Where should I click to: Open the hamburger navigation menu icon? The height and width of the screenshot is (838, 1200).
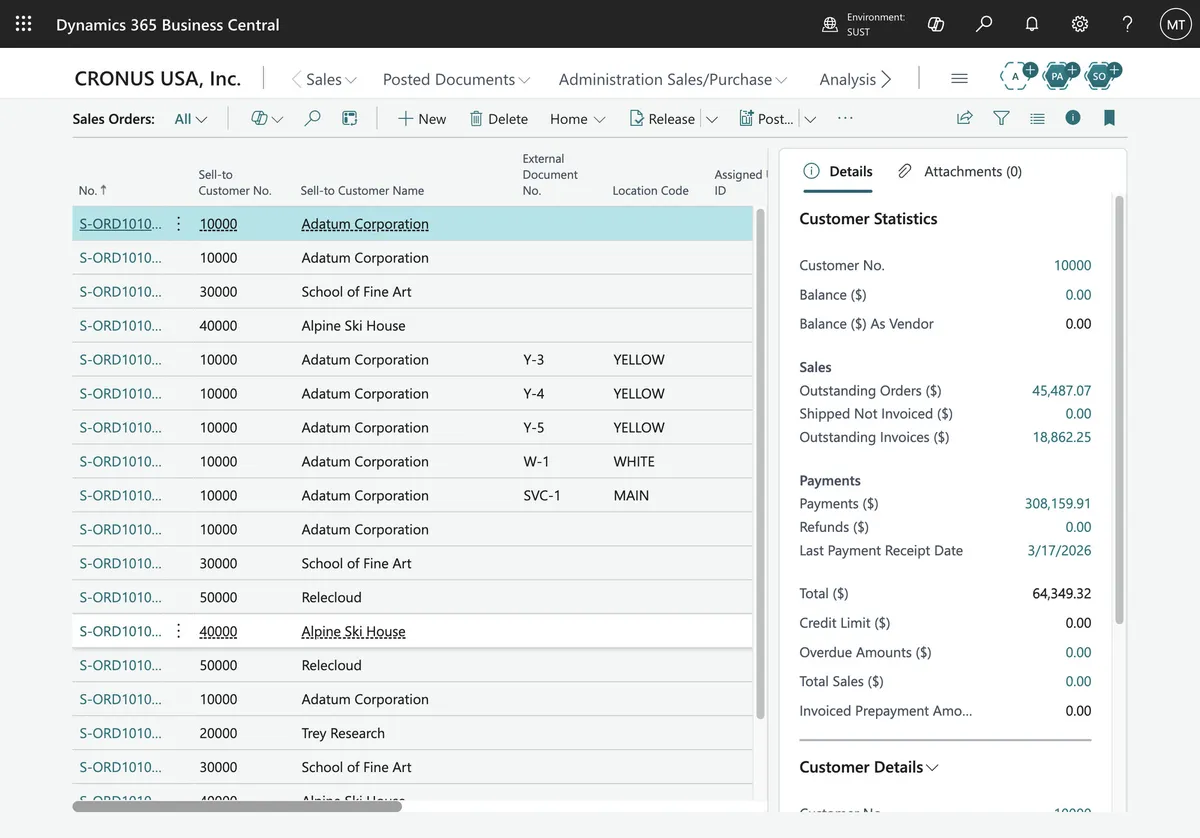tap(959, 78)
